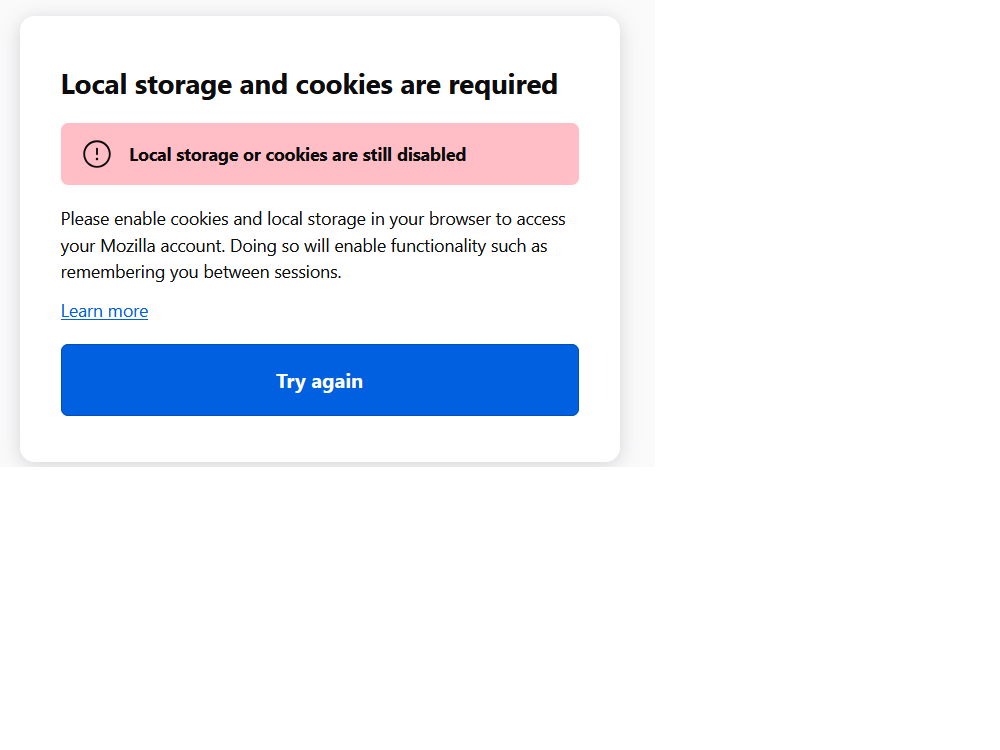Click the card's white space beneath Try again
Image resolution: width=1000 pixels, height=750 pixels.
(x=320, y=438)
